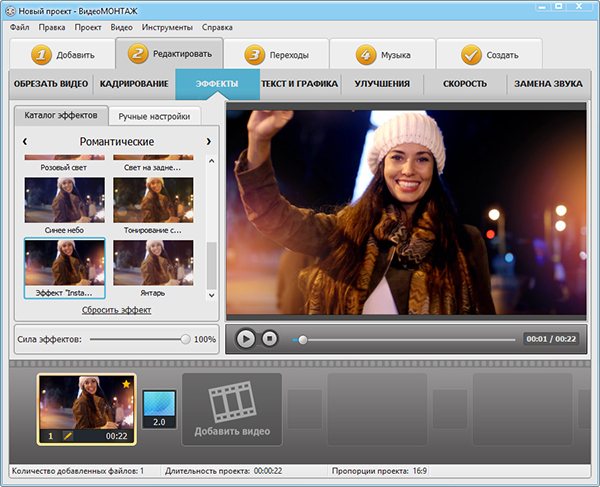Screen dimensions: 600x487
Task: Click the Розовый свет effect label
Action: [64, 168]
